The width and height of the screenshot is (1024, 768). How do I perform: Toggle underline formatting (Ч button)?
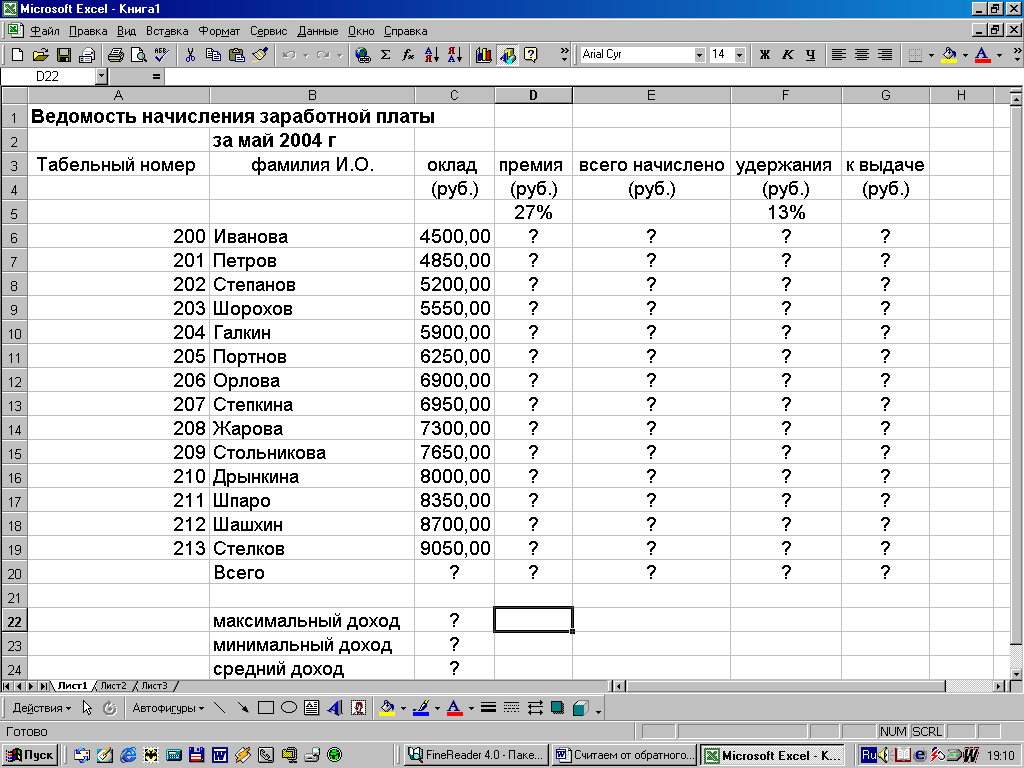pos(810,55)
